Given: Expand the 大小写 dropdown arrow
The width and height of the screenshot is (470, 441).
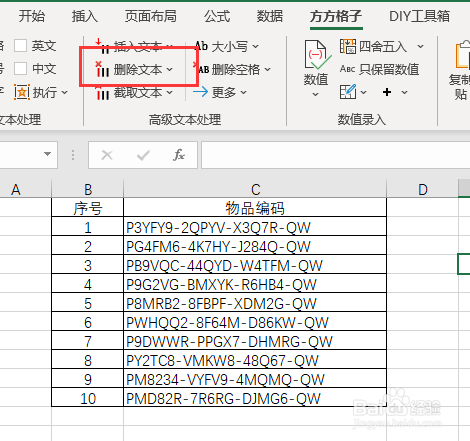Looking at the screenshot, I should click(256, 46).
